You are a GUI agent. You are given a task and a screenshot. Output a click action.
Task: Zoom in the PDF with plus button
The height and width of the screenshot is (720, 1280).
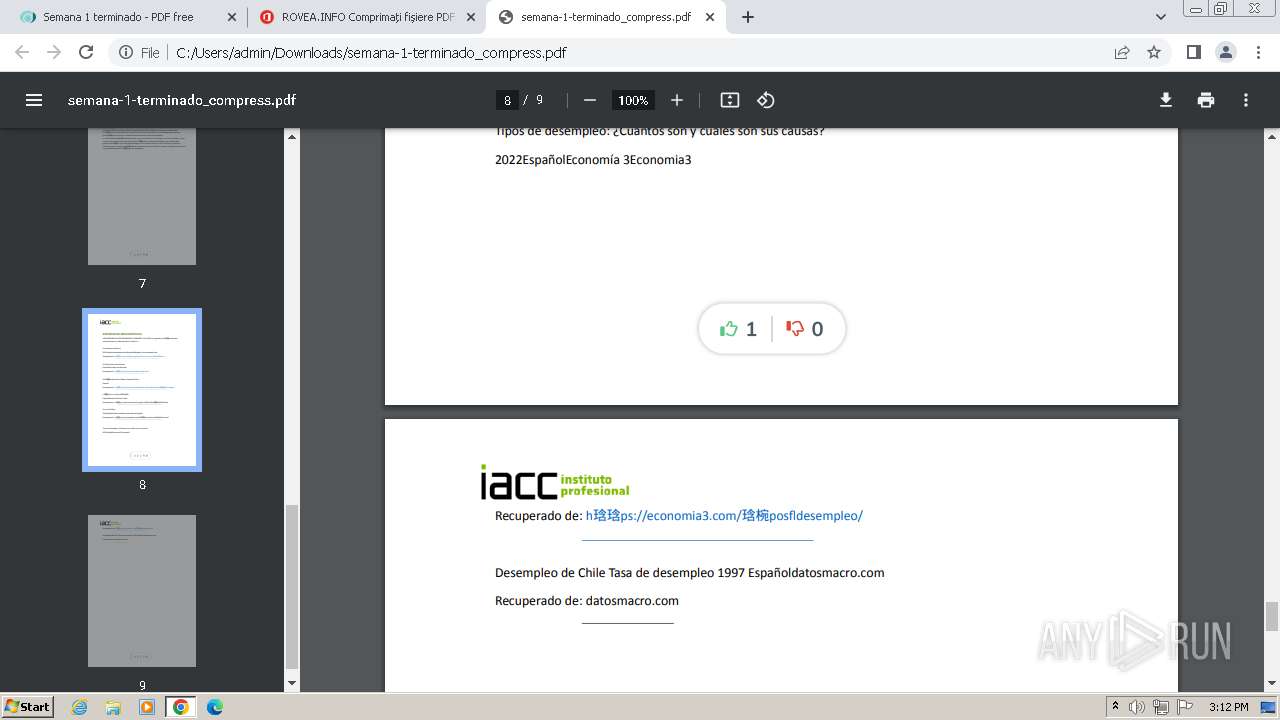tap(677, 100)
